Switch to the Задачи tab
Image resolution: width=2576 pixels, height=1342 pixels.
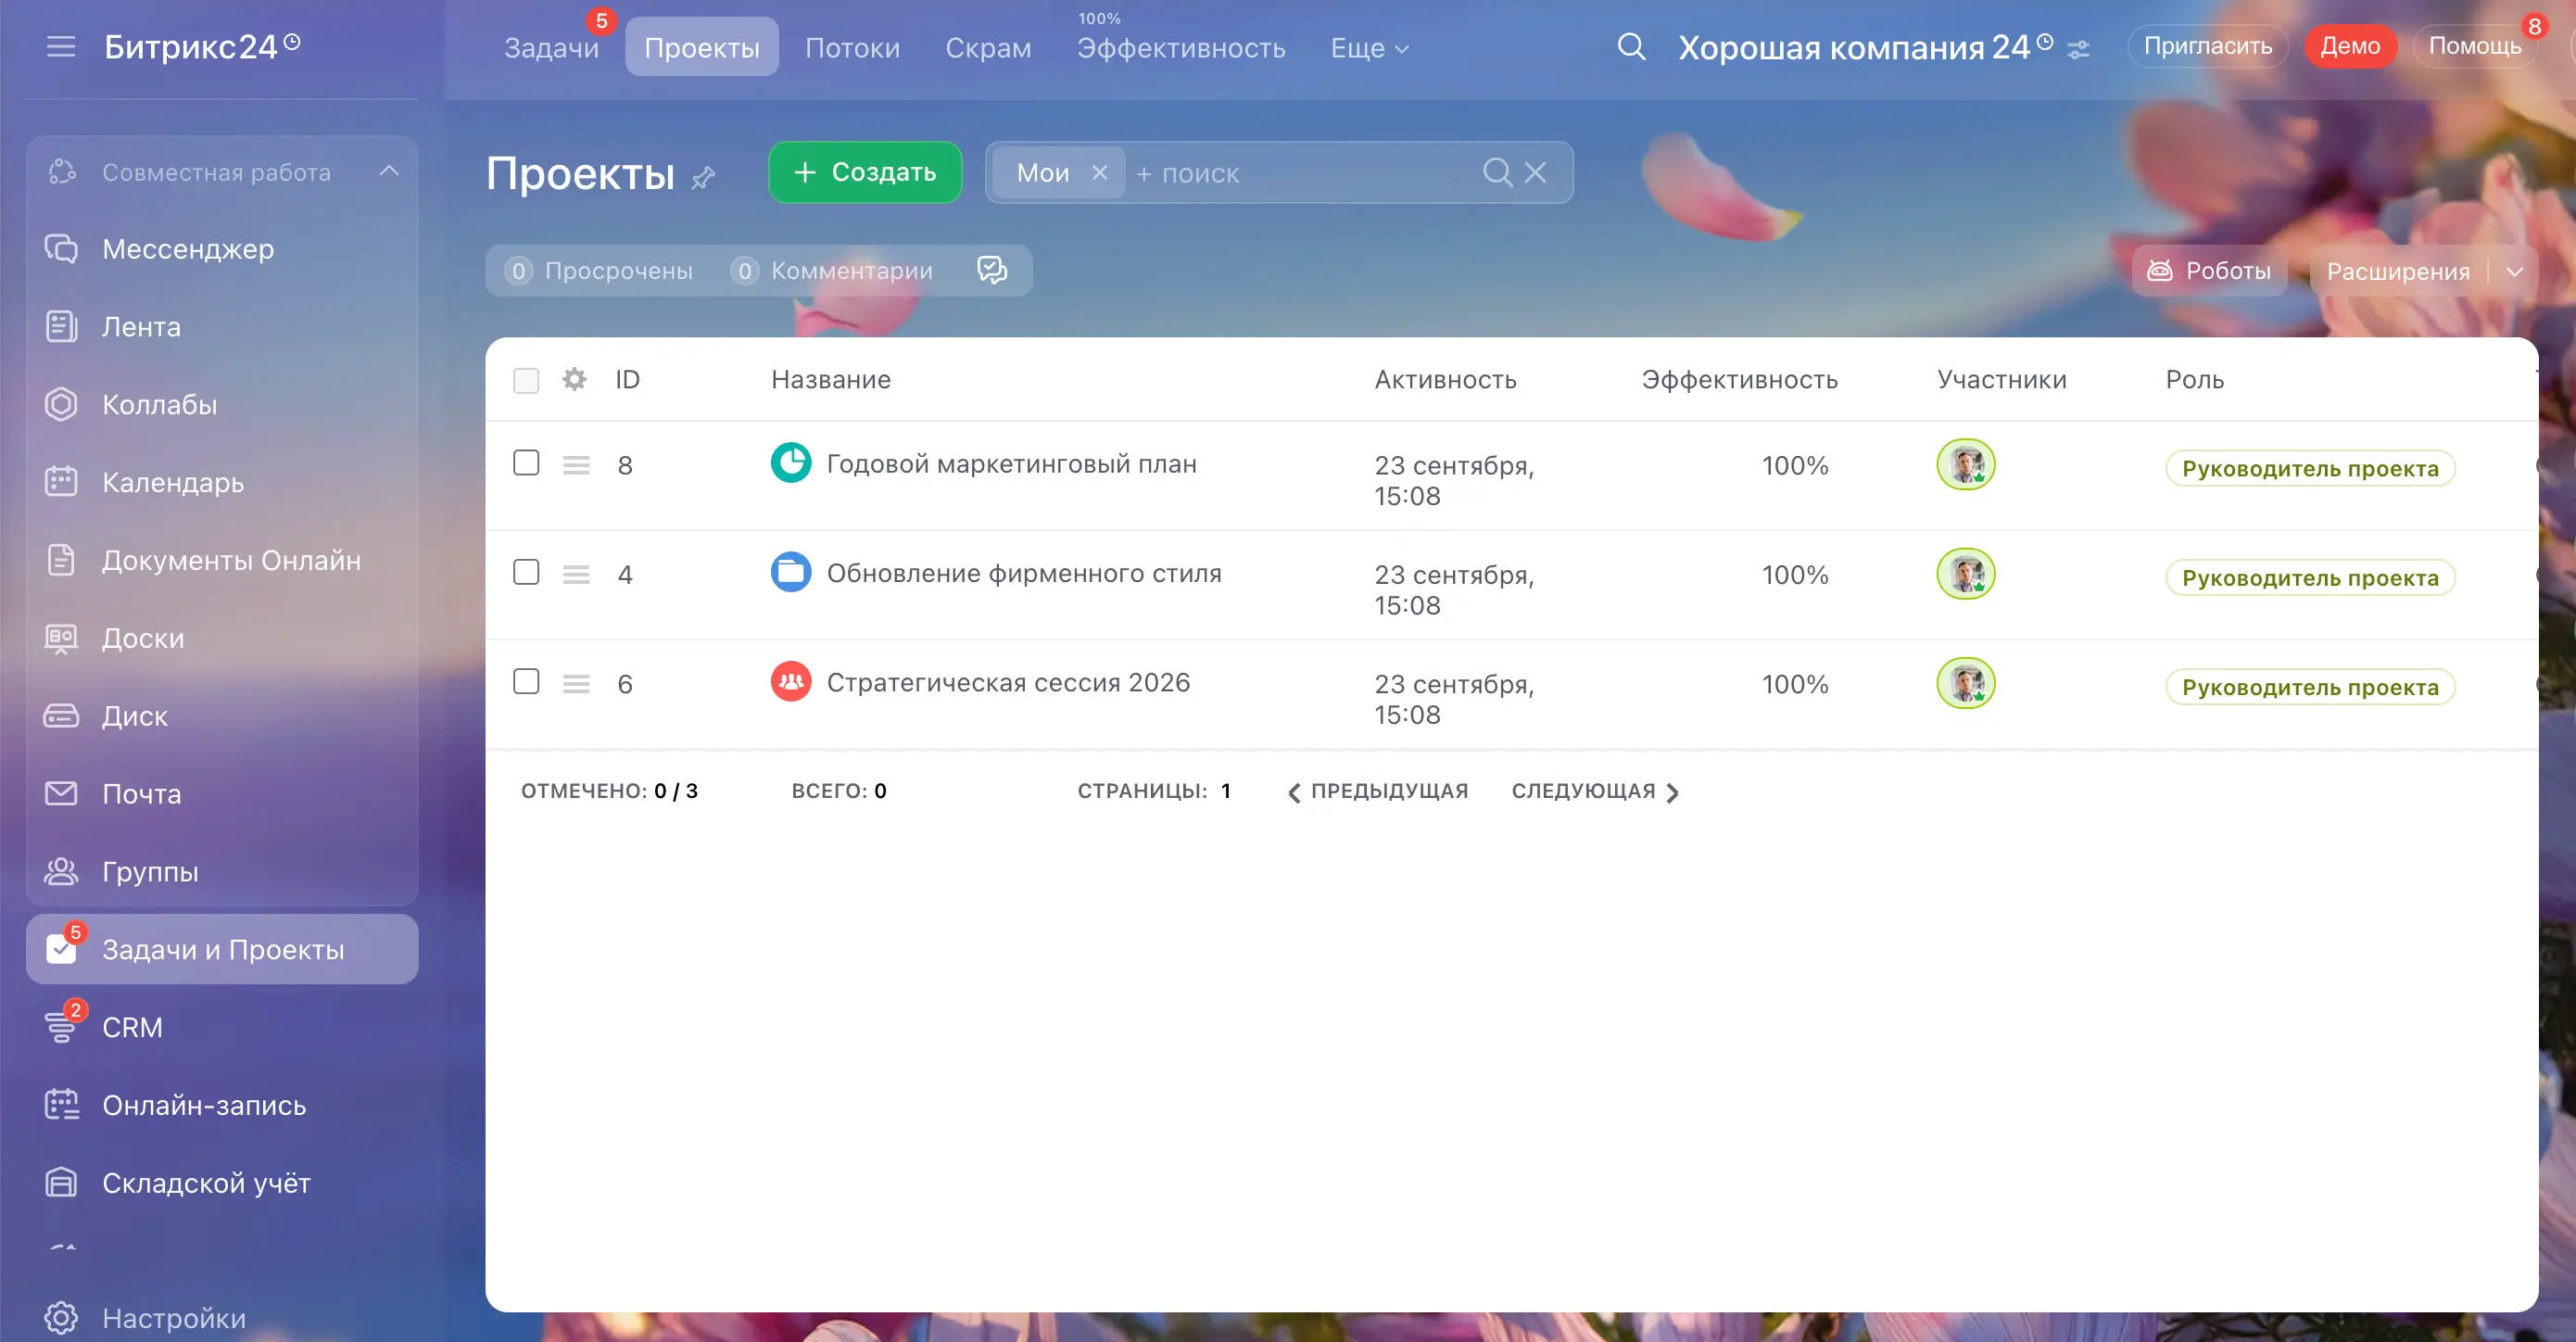551,48
